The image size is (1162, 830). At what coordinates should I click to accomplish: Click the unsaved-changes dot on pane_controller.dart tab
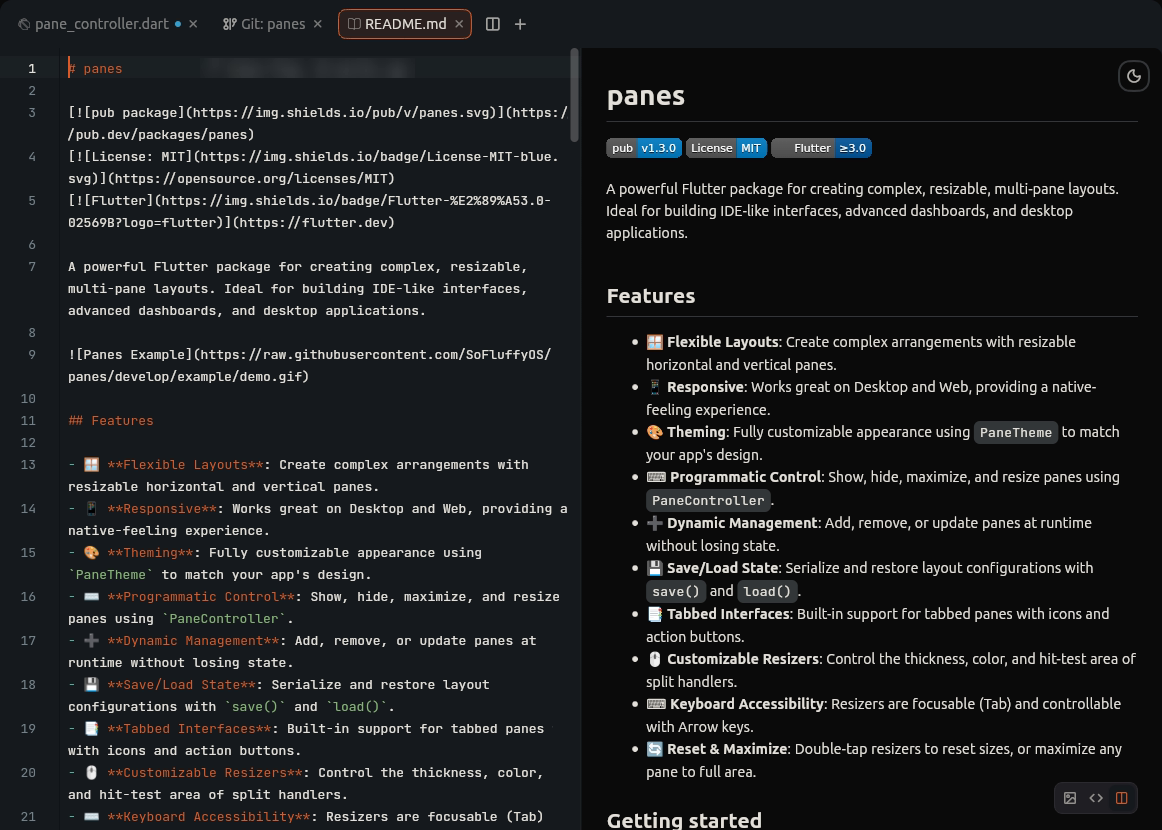(178, 24)
